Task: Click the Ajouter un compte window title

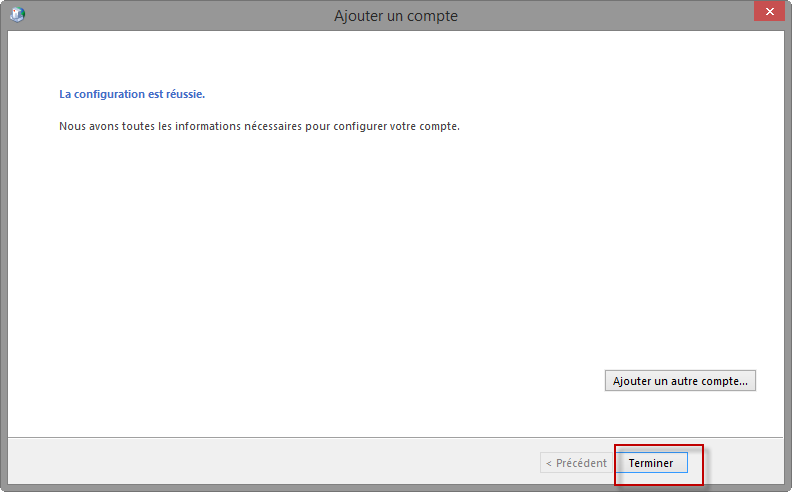Action: [395, 16]
